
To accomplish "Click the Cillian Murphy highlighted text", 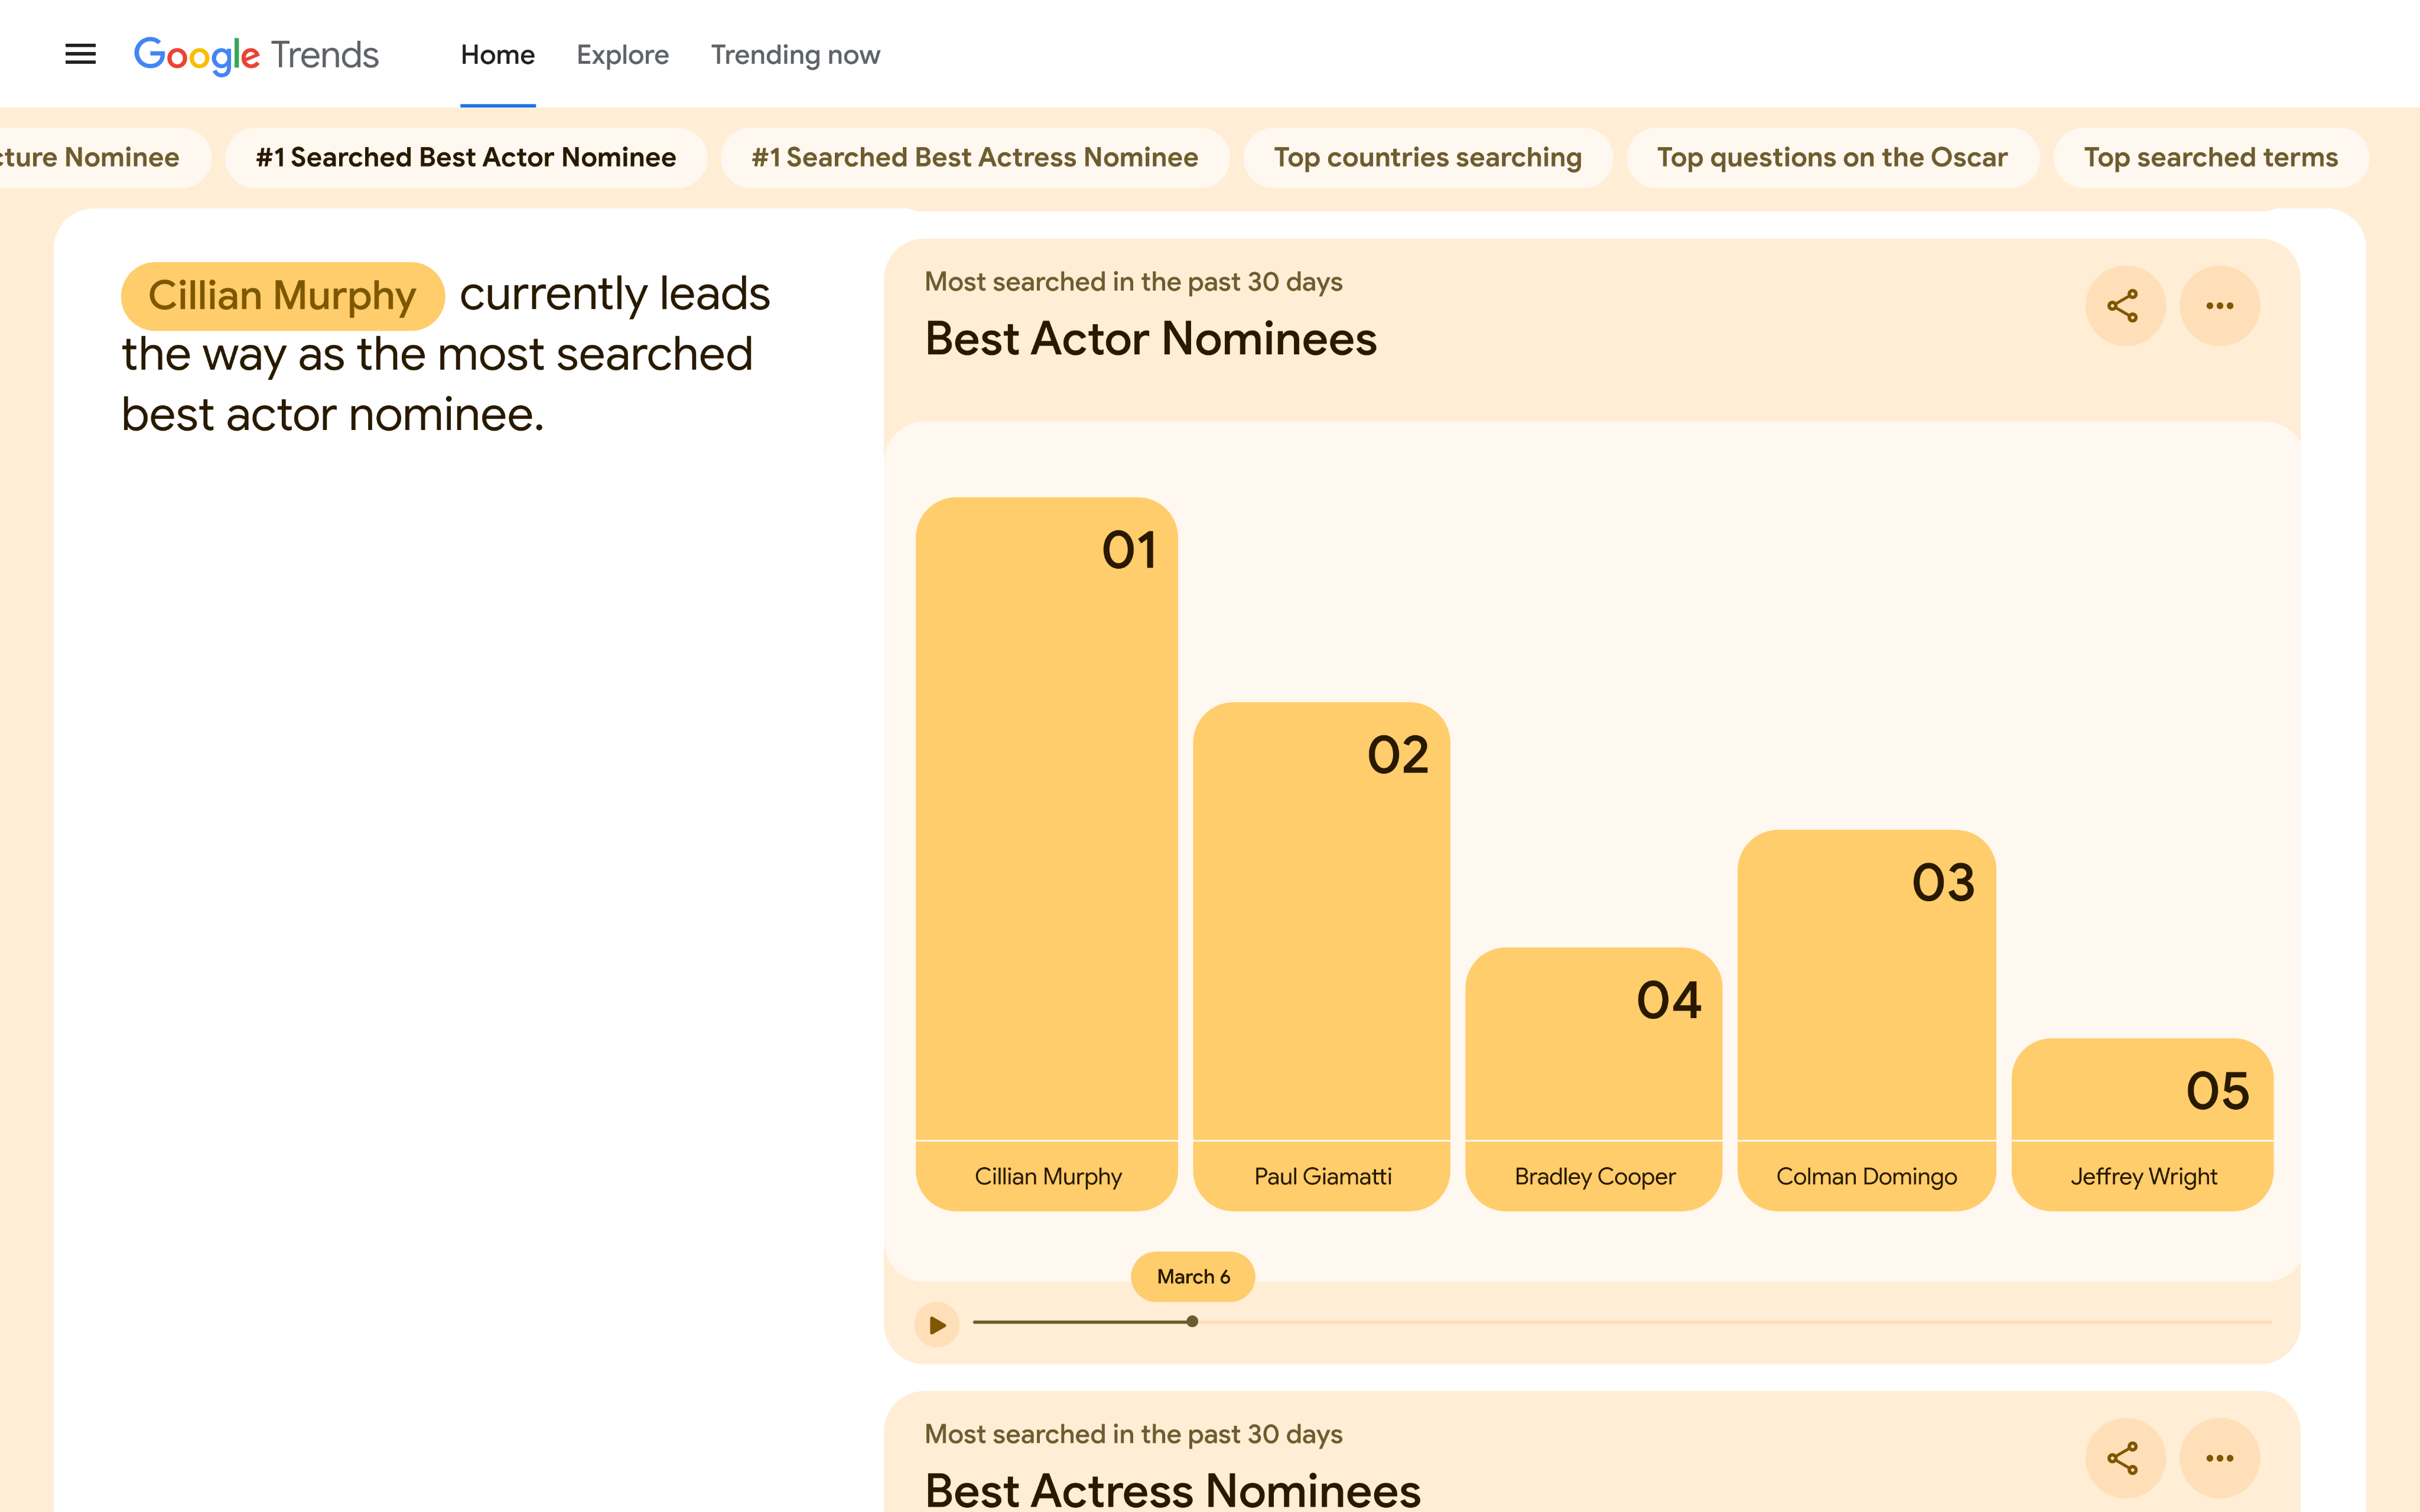I will pyautogui.click(x=282, y=295).
